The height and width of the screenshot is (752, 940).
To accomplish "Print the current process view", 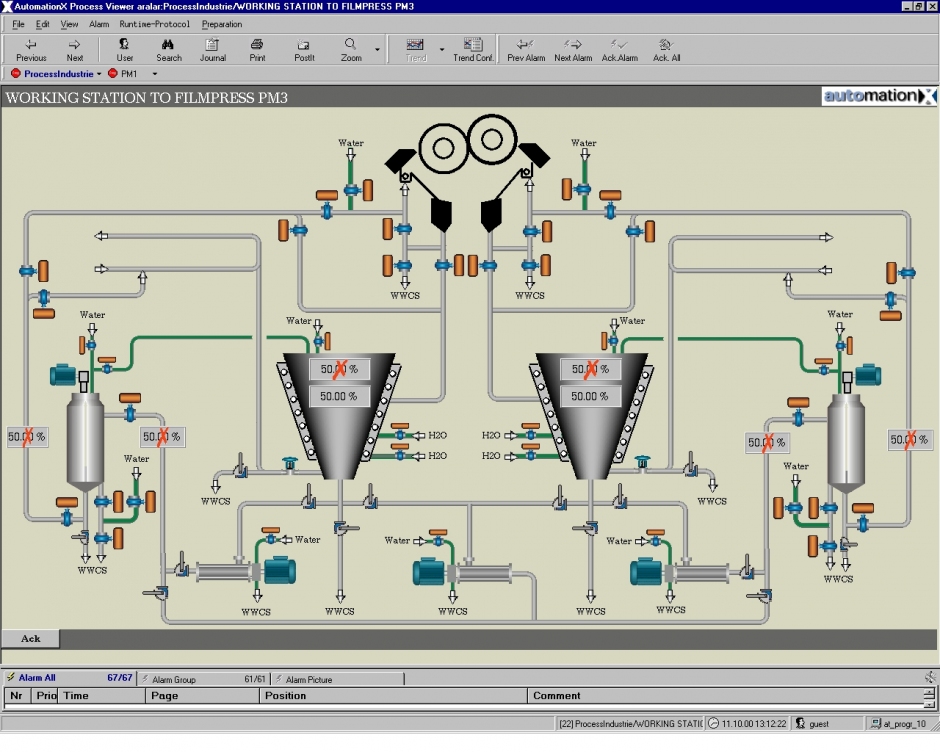I will coord(257,50).
